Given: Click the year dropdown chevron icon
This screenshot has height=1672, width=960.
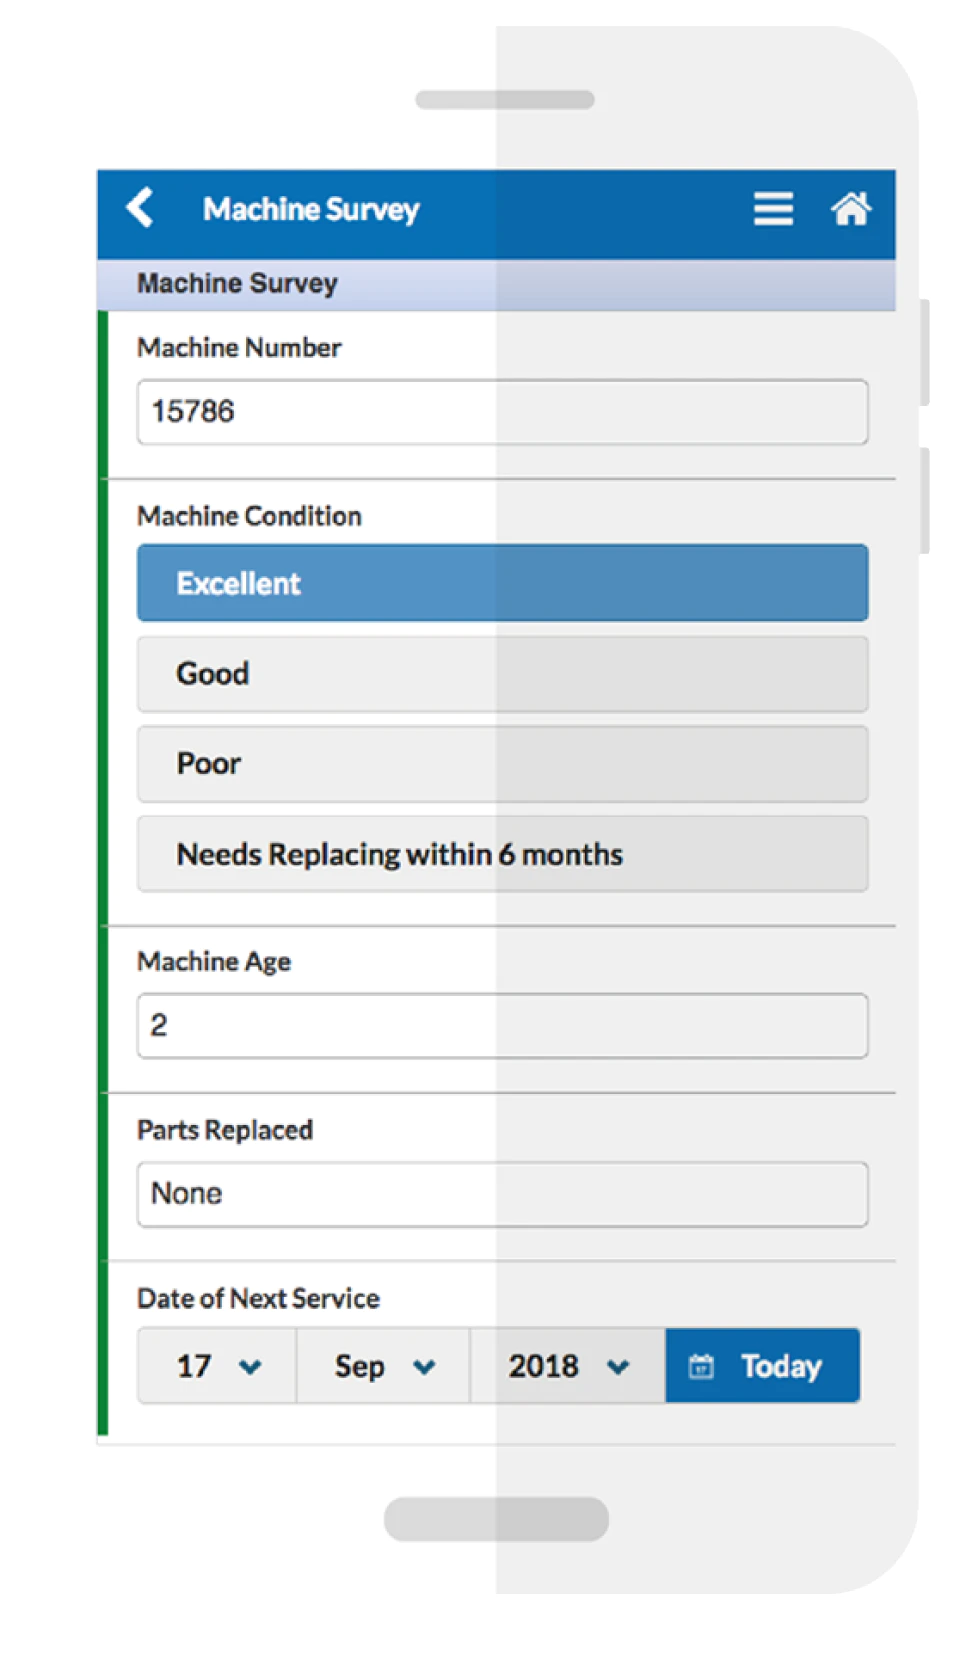Looking at the screenshot, I should (618, 1367).
